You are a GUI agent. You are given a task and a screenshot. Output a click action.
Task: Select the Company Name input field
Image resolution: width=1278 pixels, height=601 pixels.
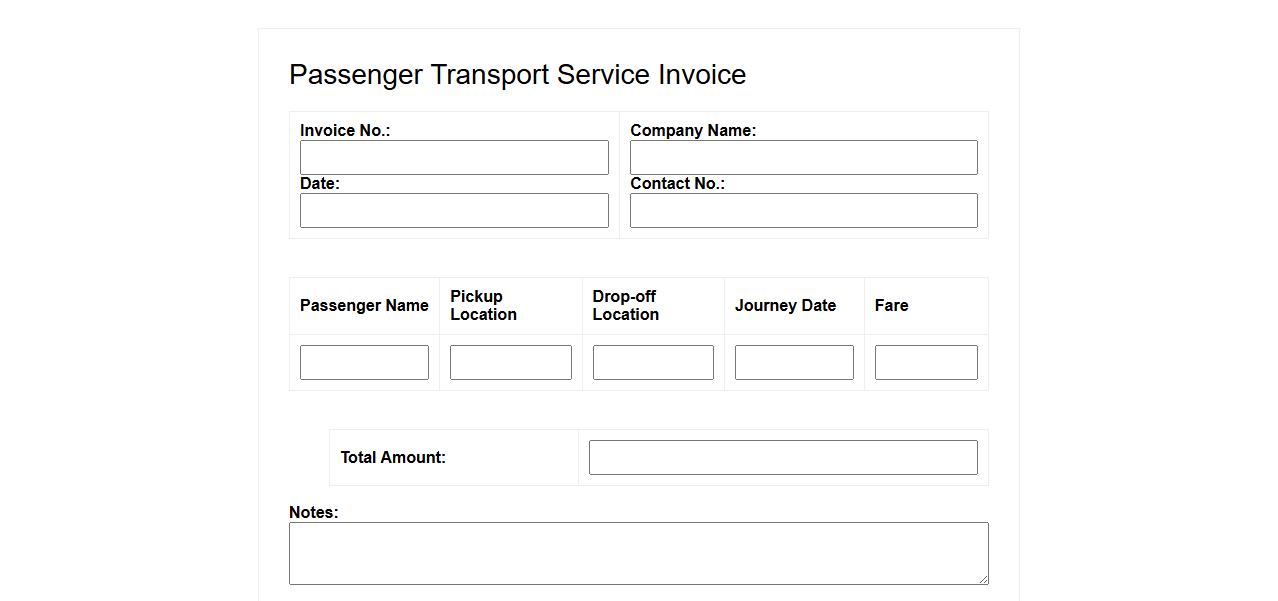pos(803,158)
